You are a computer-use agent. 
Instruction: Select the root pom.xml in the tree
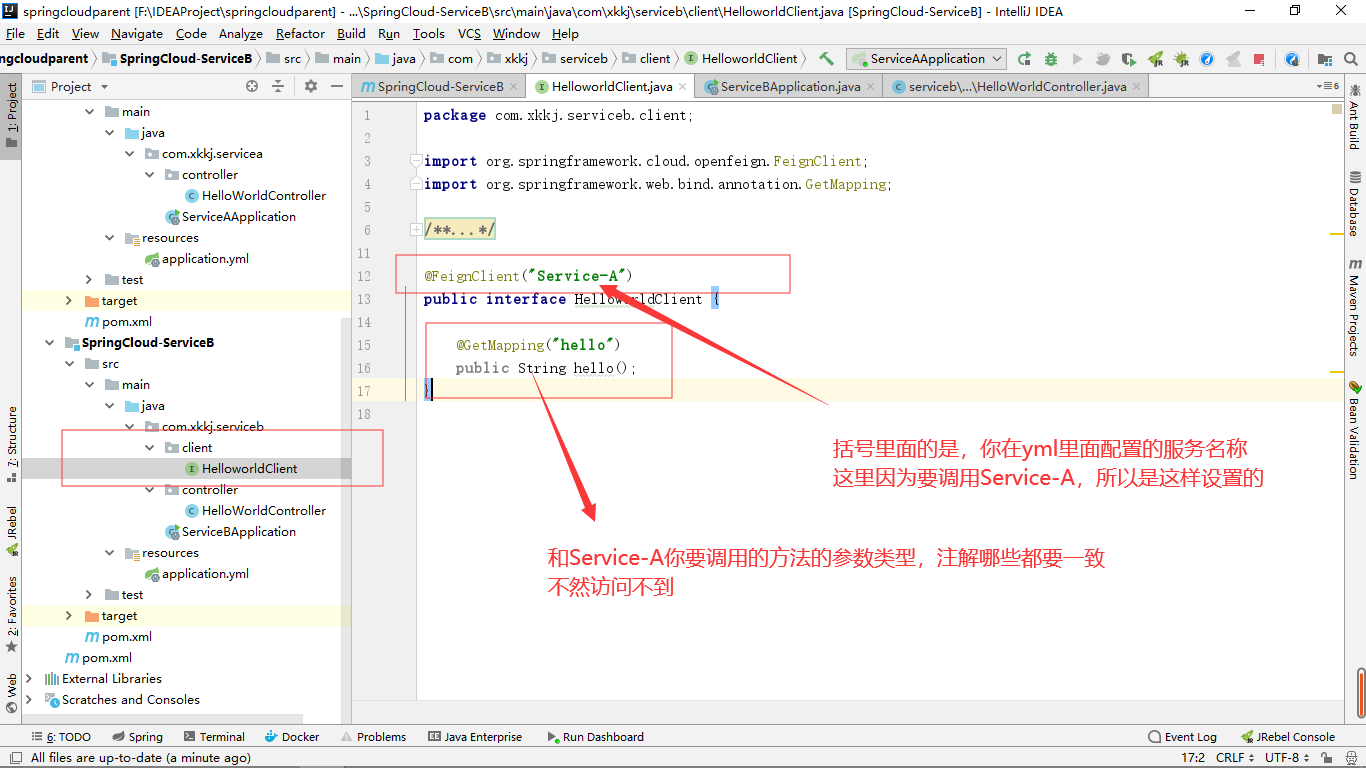click(99, 658)
